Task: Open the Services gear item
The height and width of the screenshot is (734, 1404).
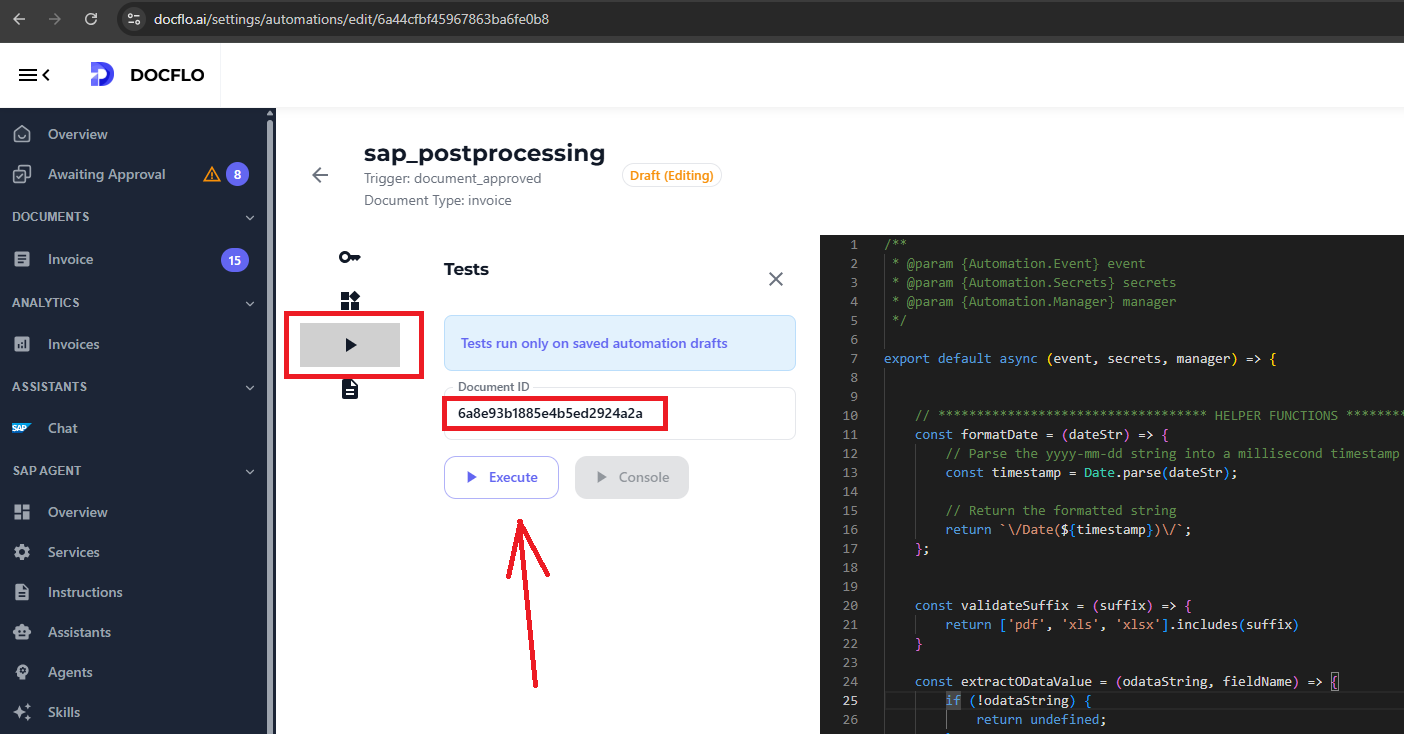Action: click(73, 552)
